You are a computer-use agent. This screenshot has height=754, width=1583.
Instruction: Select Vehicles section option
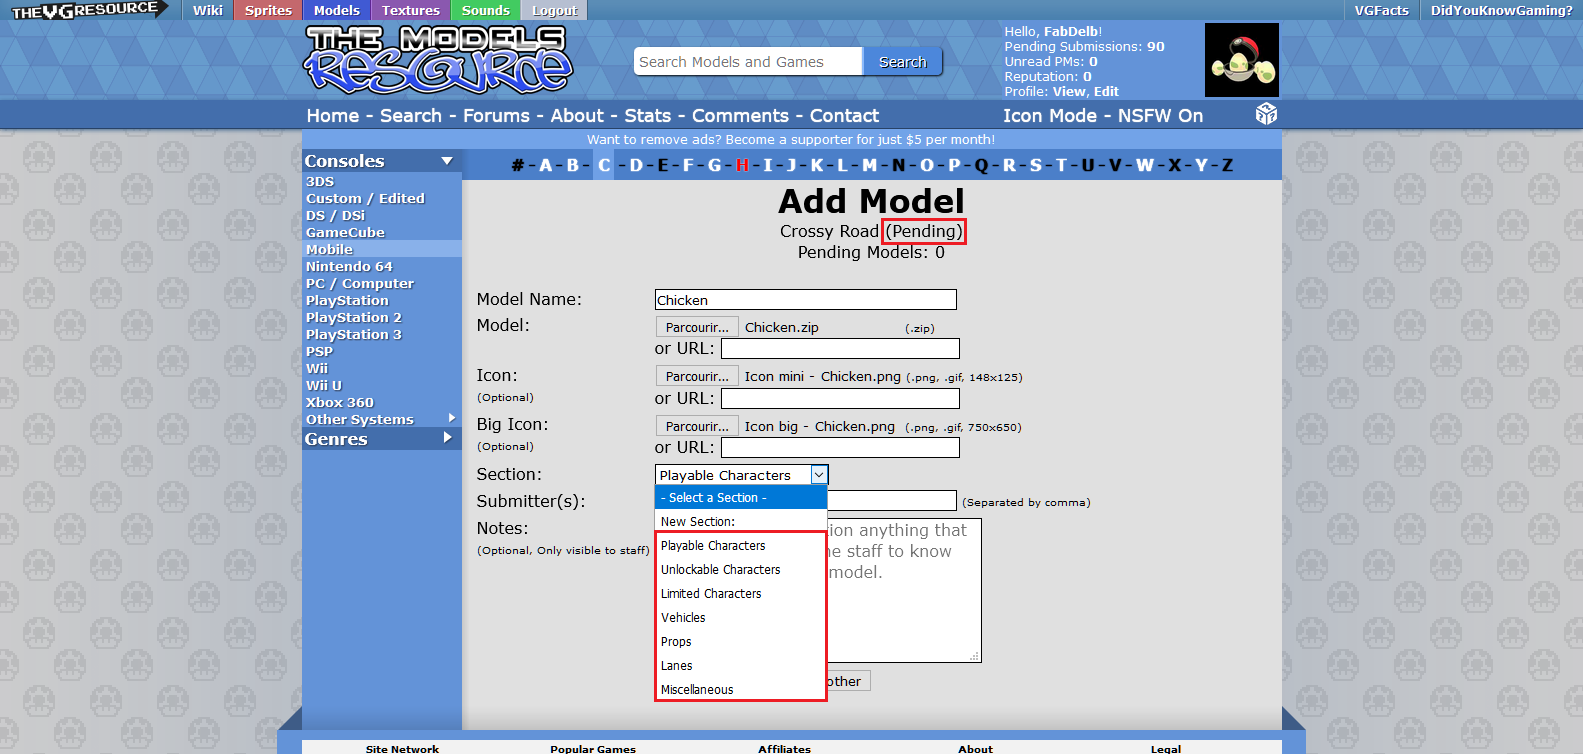pyautogui.click(x=741, y=618)
